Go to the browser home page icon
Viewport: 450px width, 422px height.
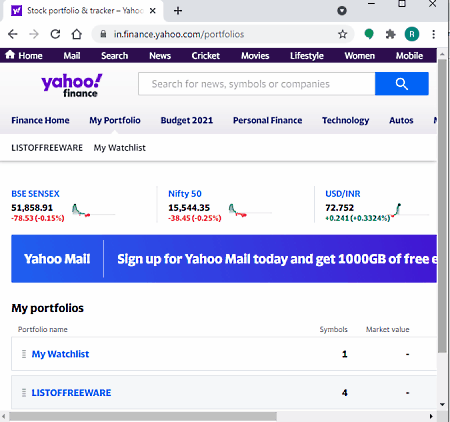(77, 34)
